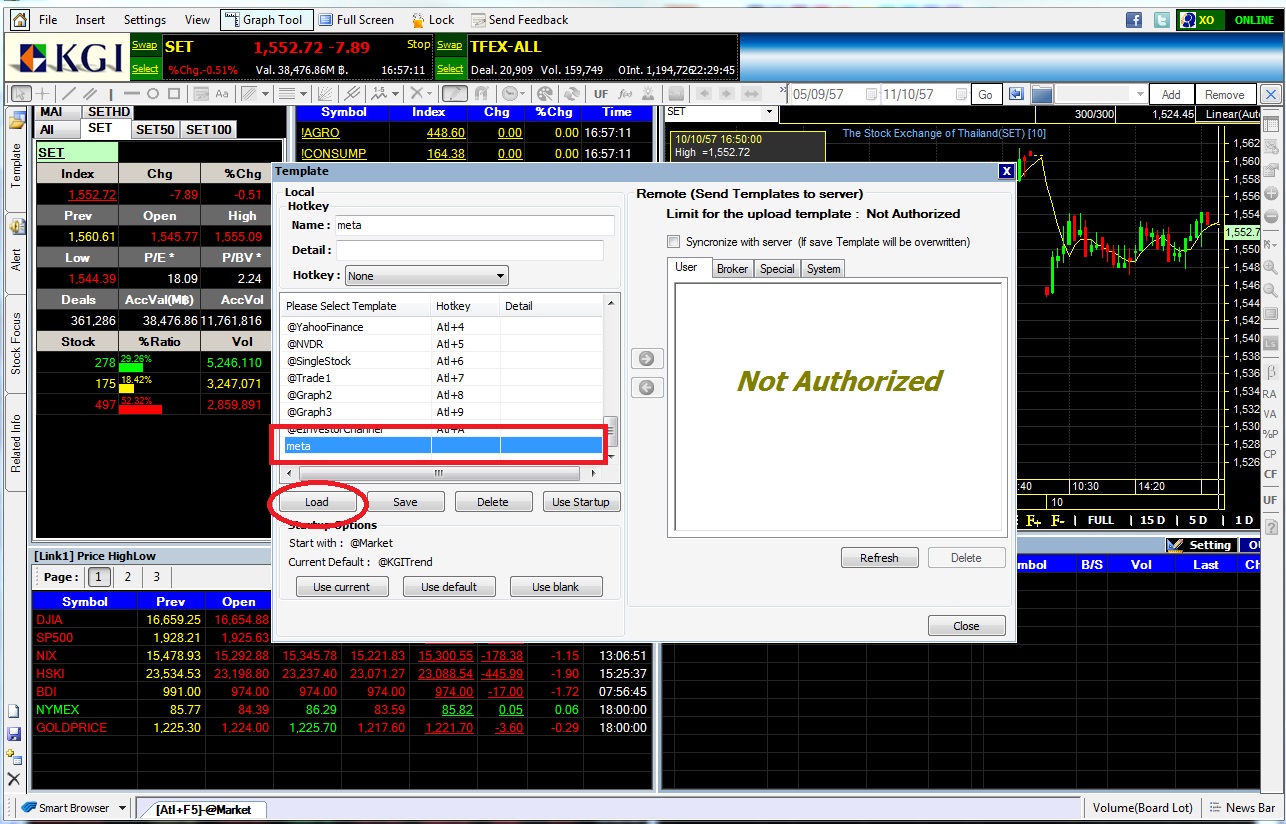The width and height of the screenshot is (1286, 824).
Task: Click the Detail input field
Action: click(470, 250)
